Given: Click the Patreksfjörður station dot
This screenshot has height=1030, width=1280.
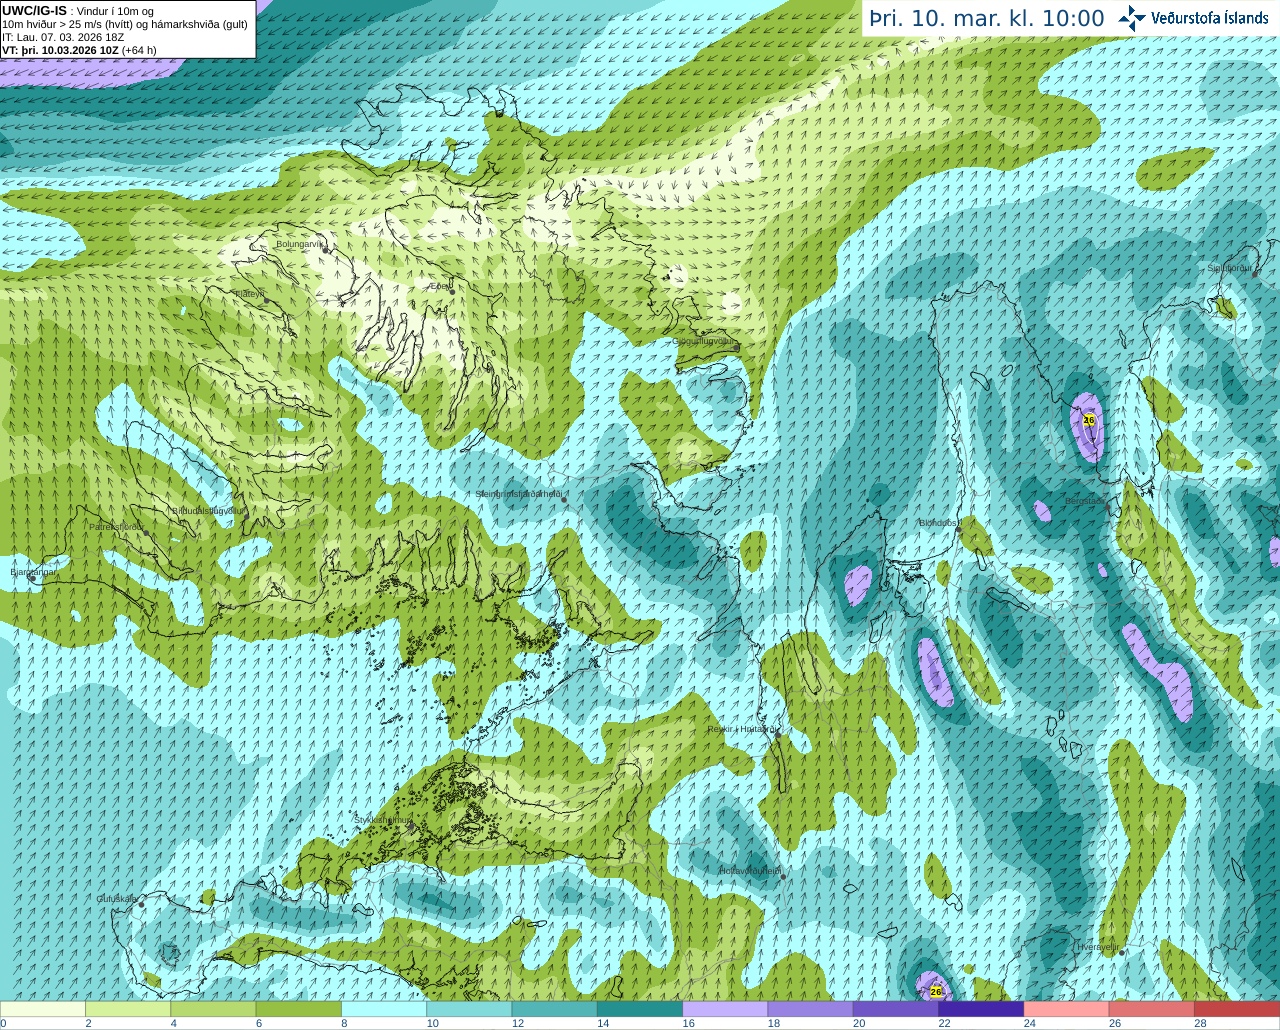Looking at the screenshot, I should click(147, 533).
